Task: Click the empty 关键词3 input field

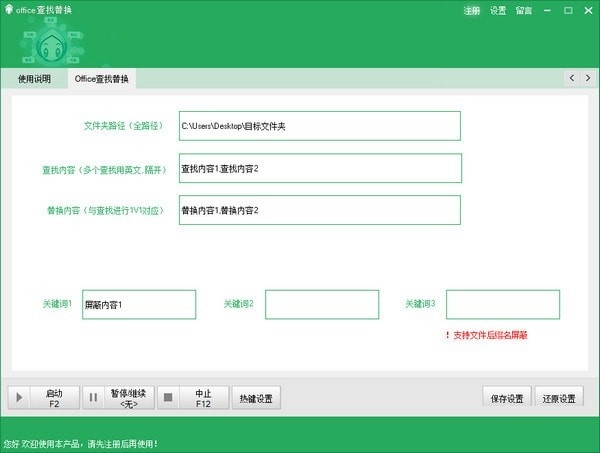Action: click(x=503, y=305)
